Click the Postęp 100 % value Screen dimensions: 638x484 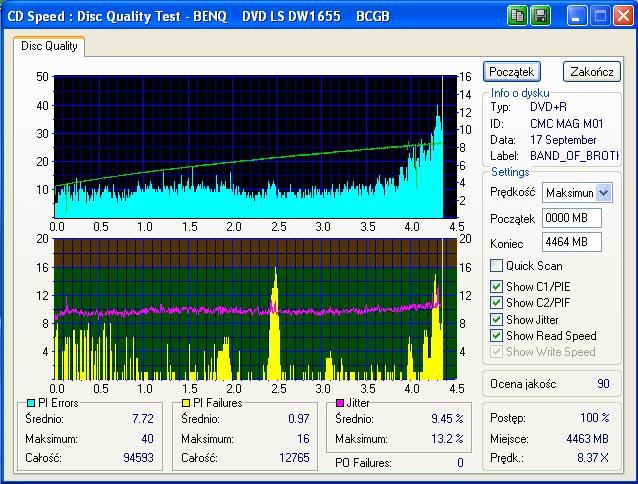pyautogui.click(x=594, y=418)
